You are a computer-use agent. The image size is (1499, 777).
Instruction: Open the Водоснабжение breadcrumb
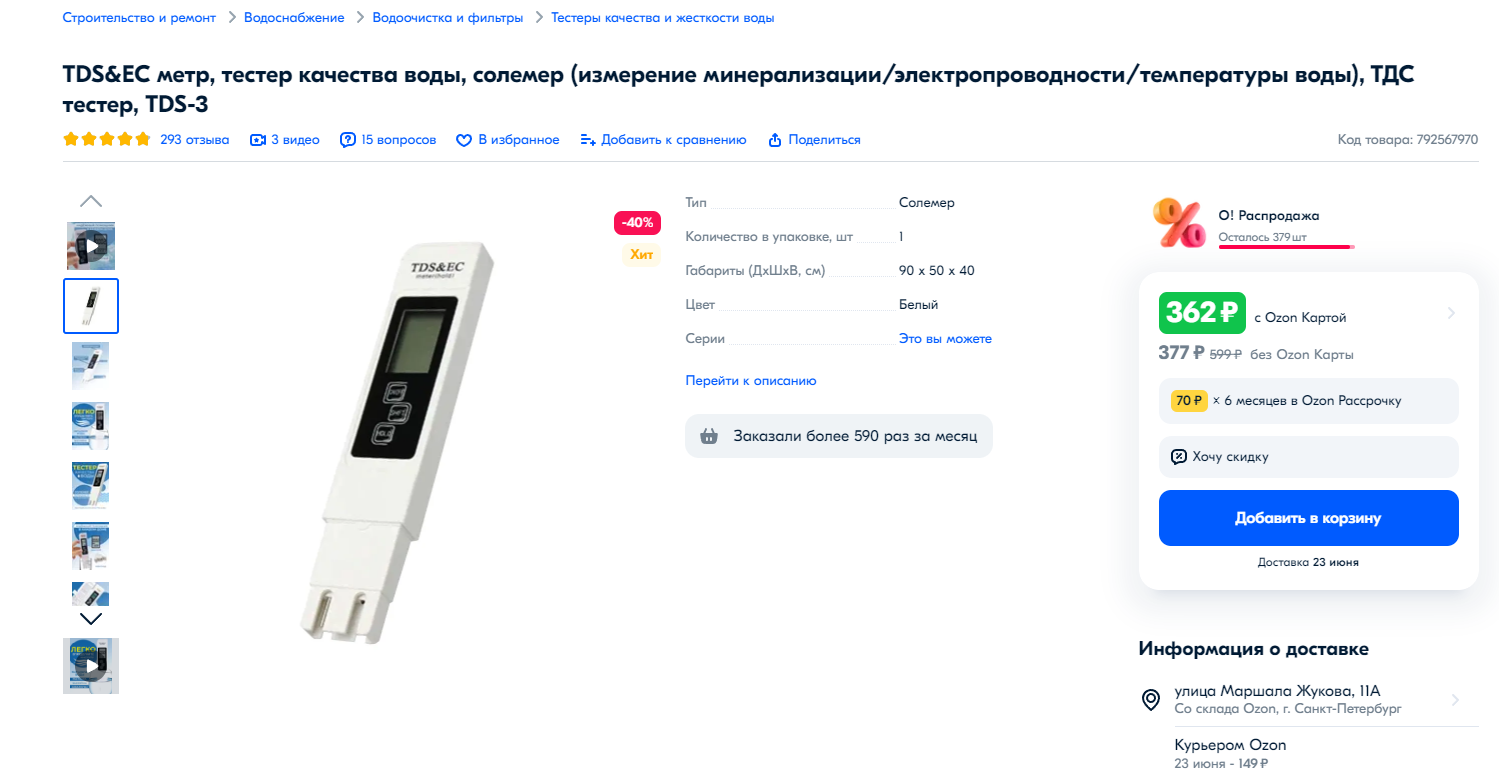(x=294, y=18)
